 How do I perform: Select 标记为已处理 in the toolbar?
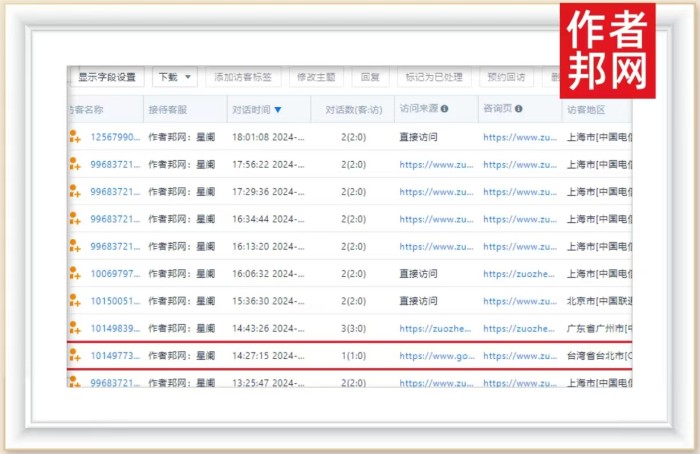coord(433,77)
